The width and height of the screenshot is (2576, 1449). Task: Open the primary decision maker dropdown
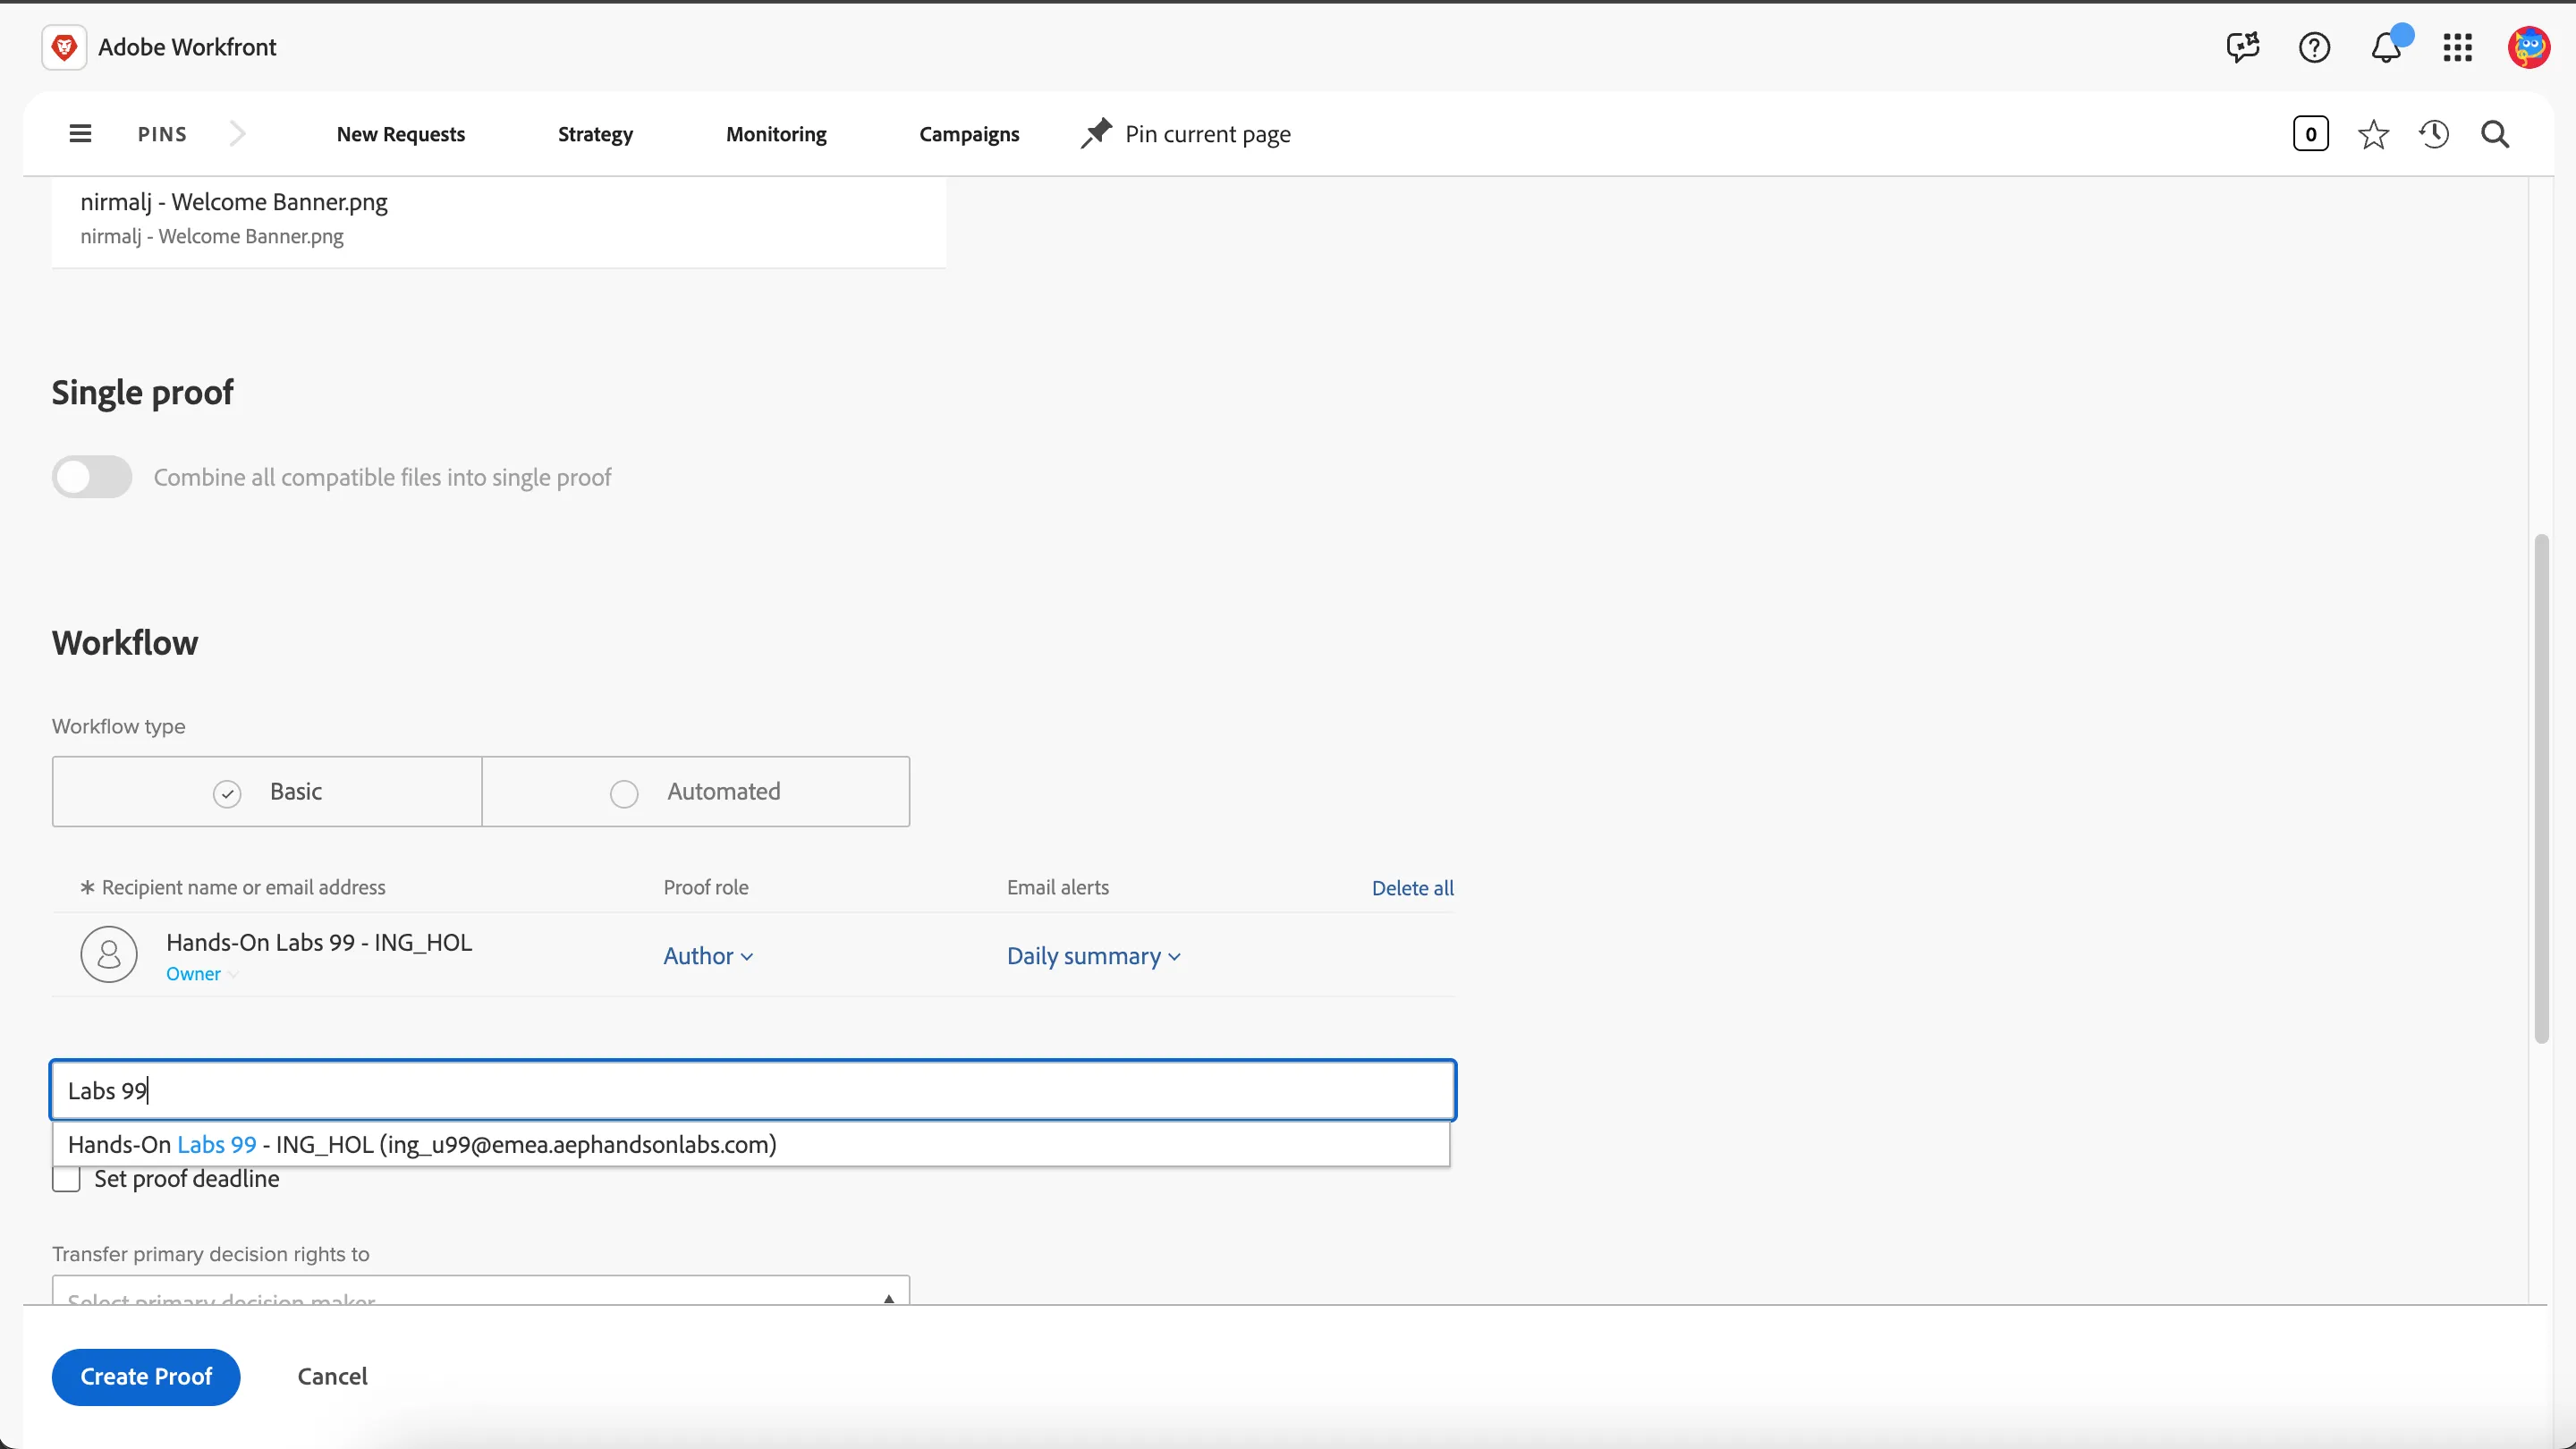[x=481, y=1291]
